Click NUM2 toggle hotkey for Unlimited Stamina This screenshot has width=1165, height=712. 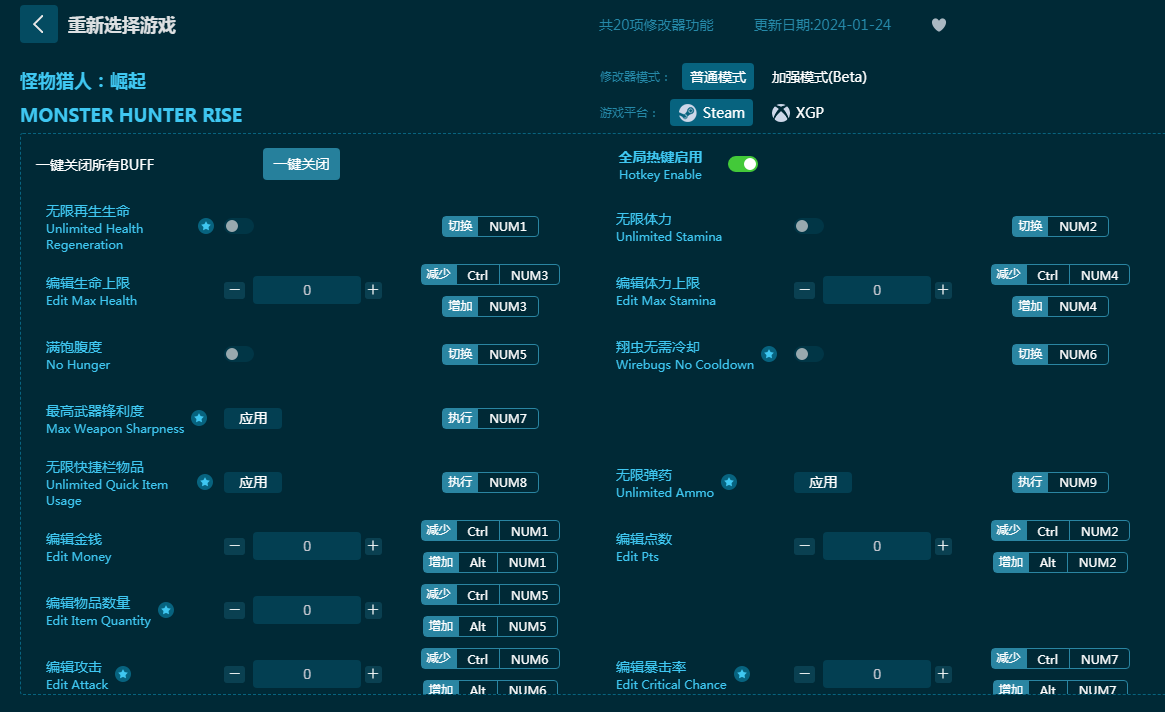pos(1060,227)
